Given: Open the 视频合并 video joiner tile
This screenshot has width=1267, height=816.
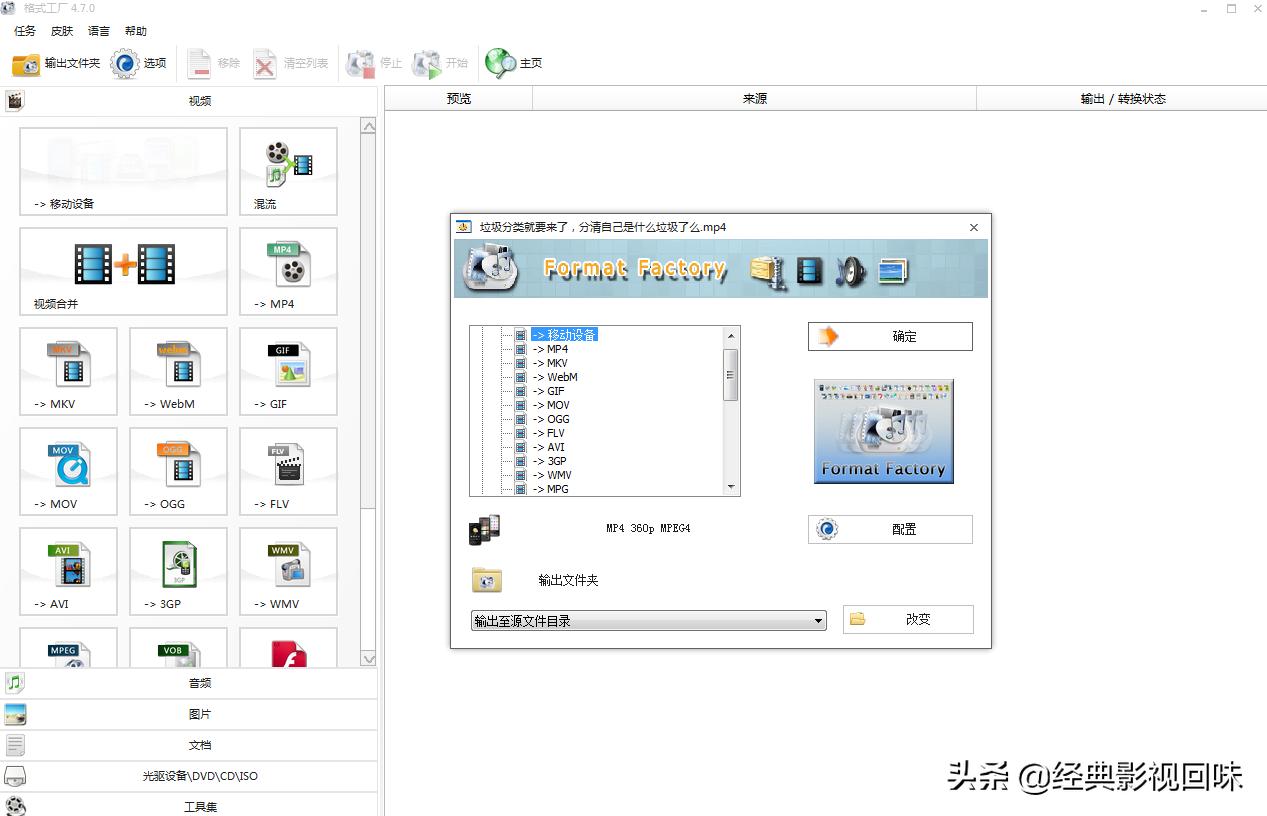Looking at the screenshot, I should [x=123, y=271].
